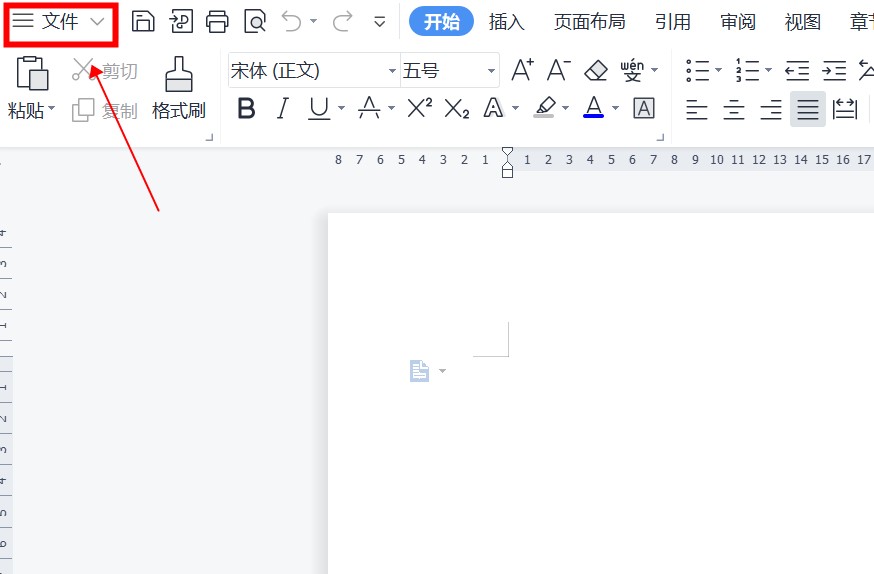Open clipboard group dialog launcher
Screen dimensions: 874x574
(210, 137)
